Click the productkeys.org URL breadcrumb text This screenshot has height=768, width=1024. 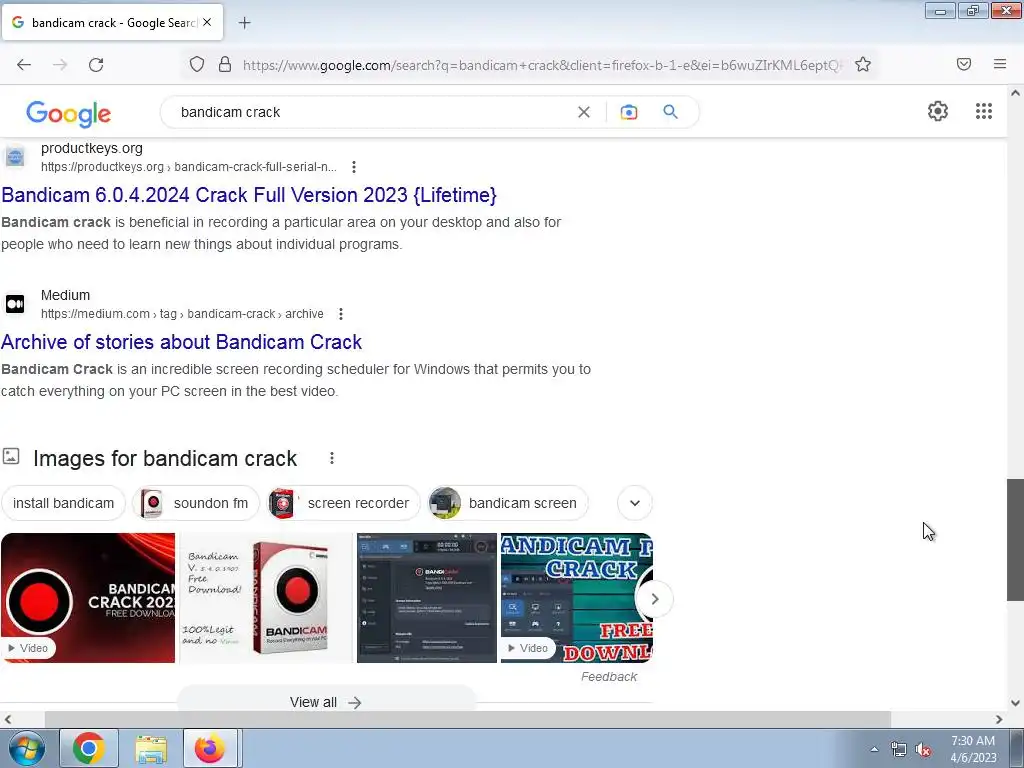[x=189, y=167]
